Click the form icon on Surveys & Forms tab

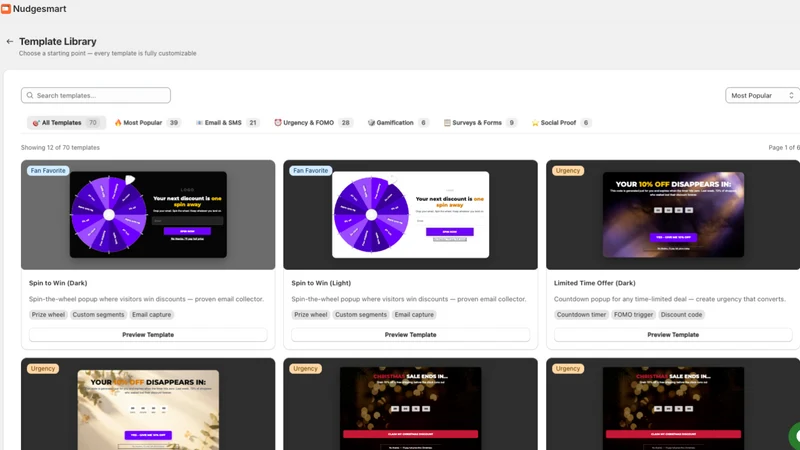coord(447,122)
